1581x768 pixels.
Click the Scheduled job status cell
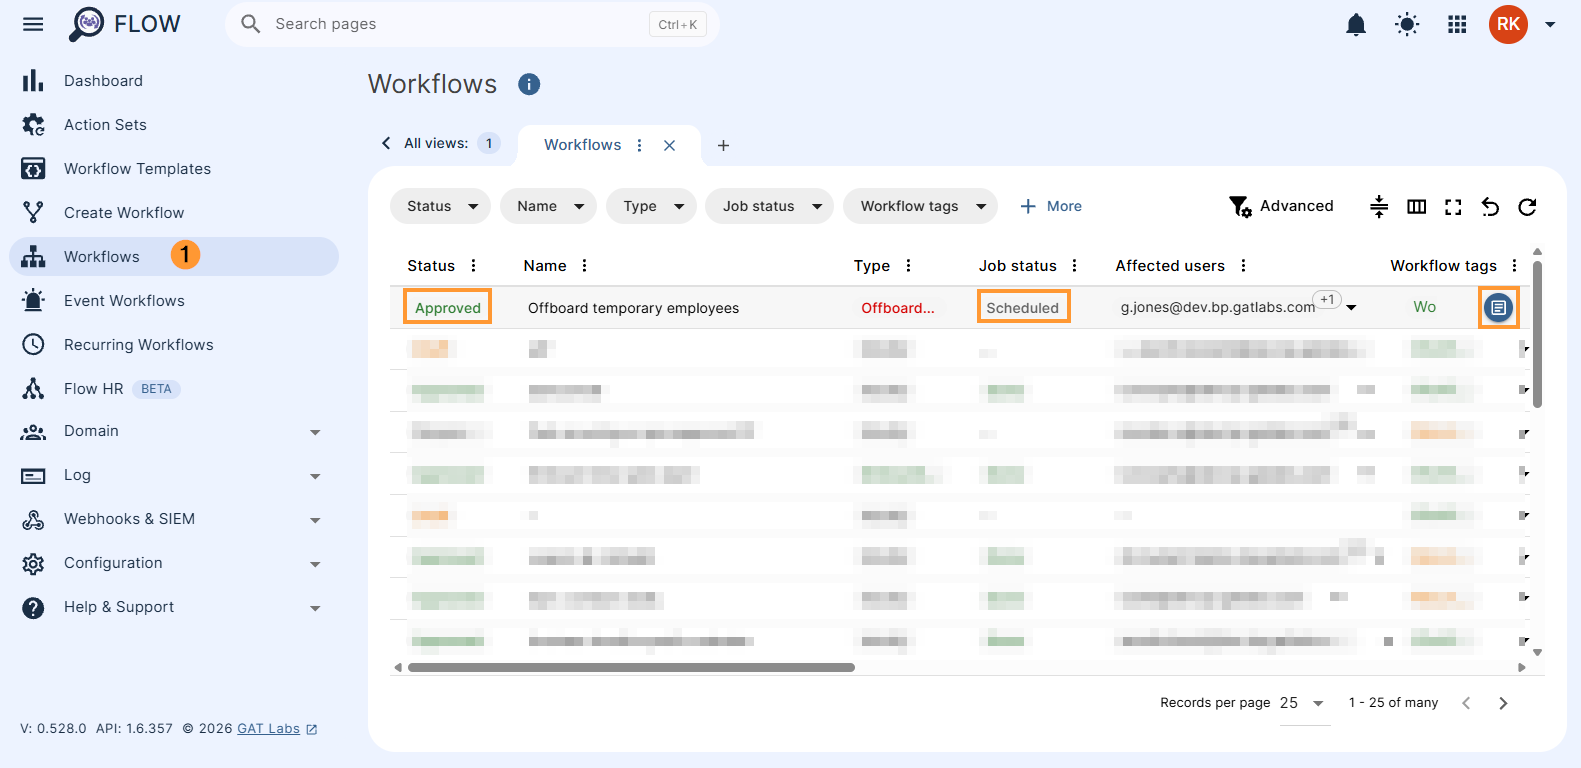click(x=1022, y=307)
